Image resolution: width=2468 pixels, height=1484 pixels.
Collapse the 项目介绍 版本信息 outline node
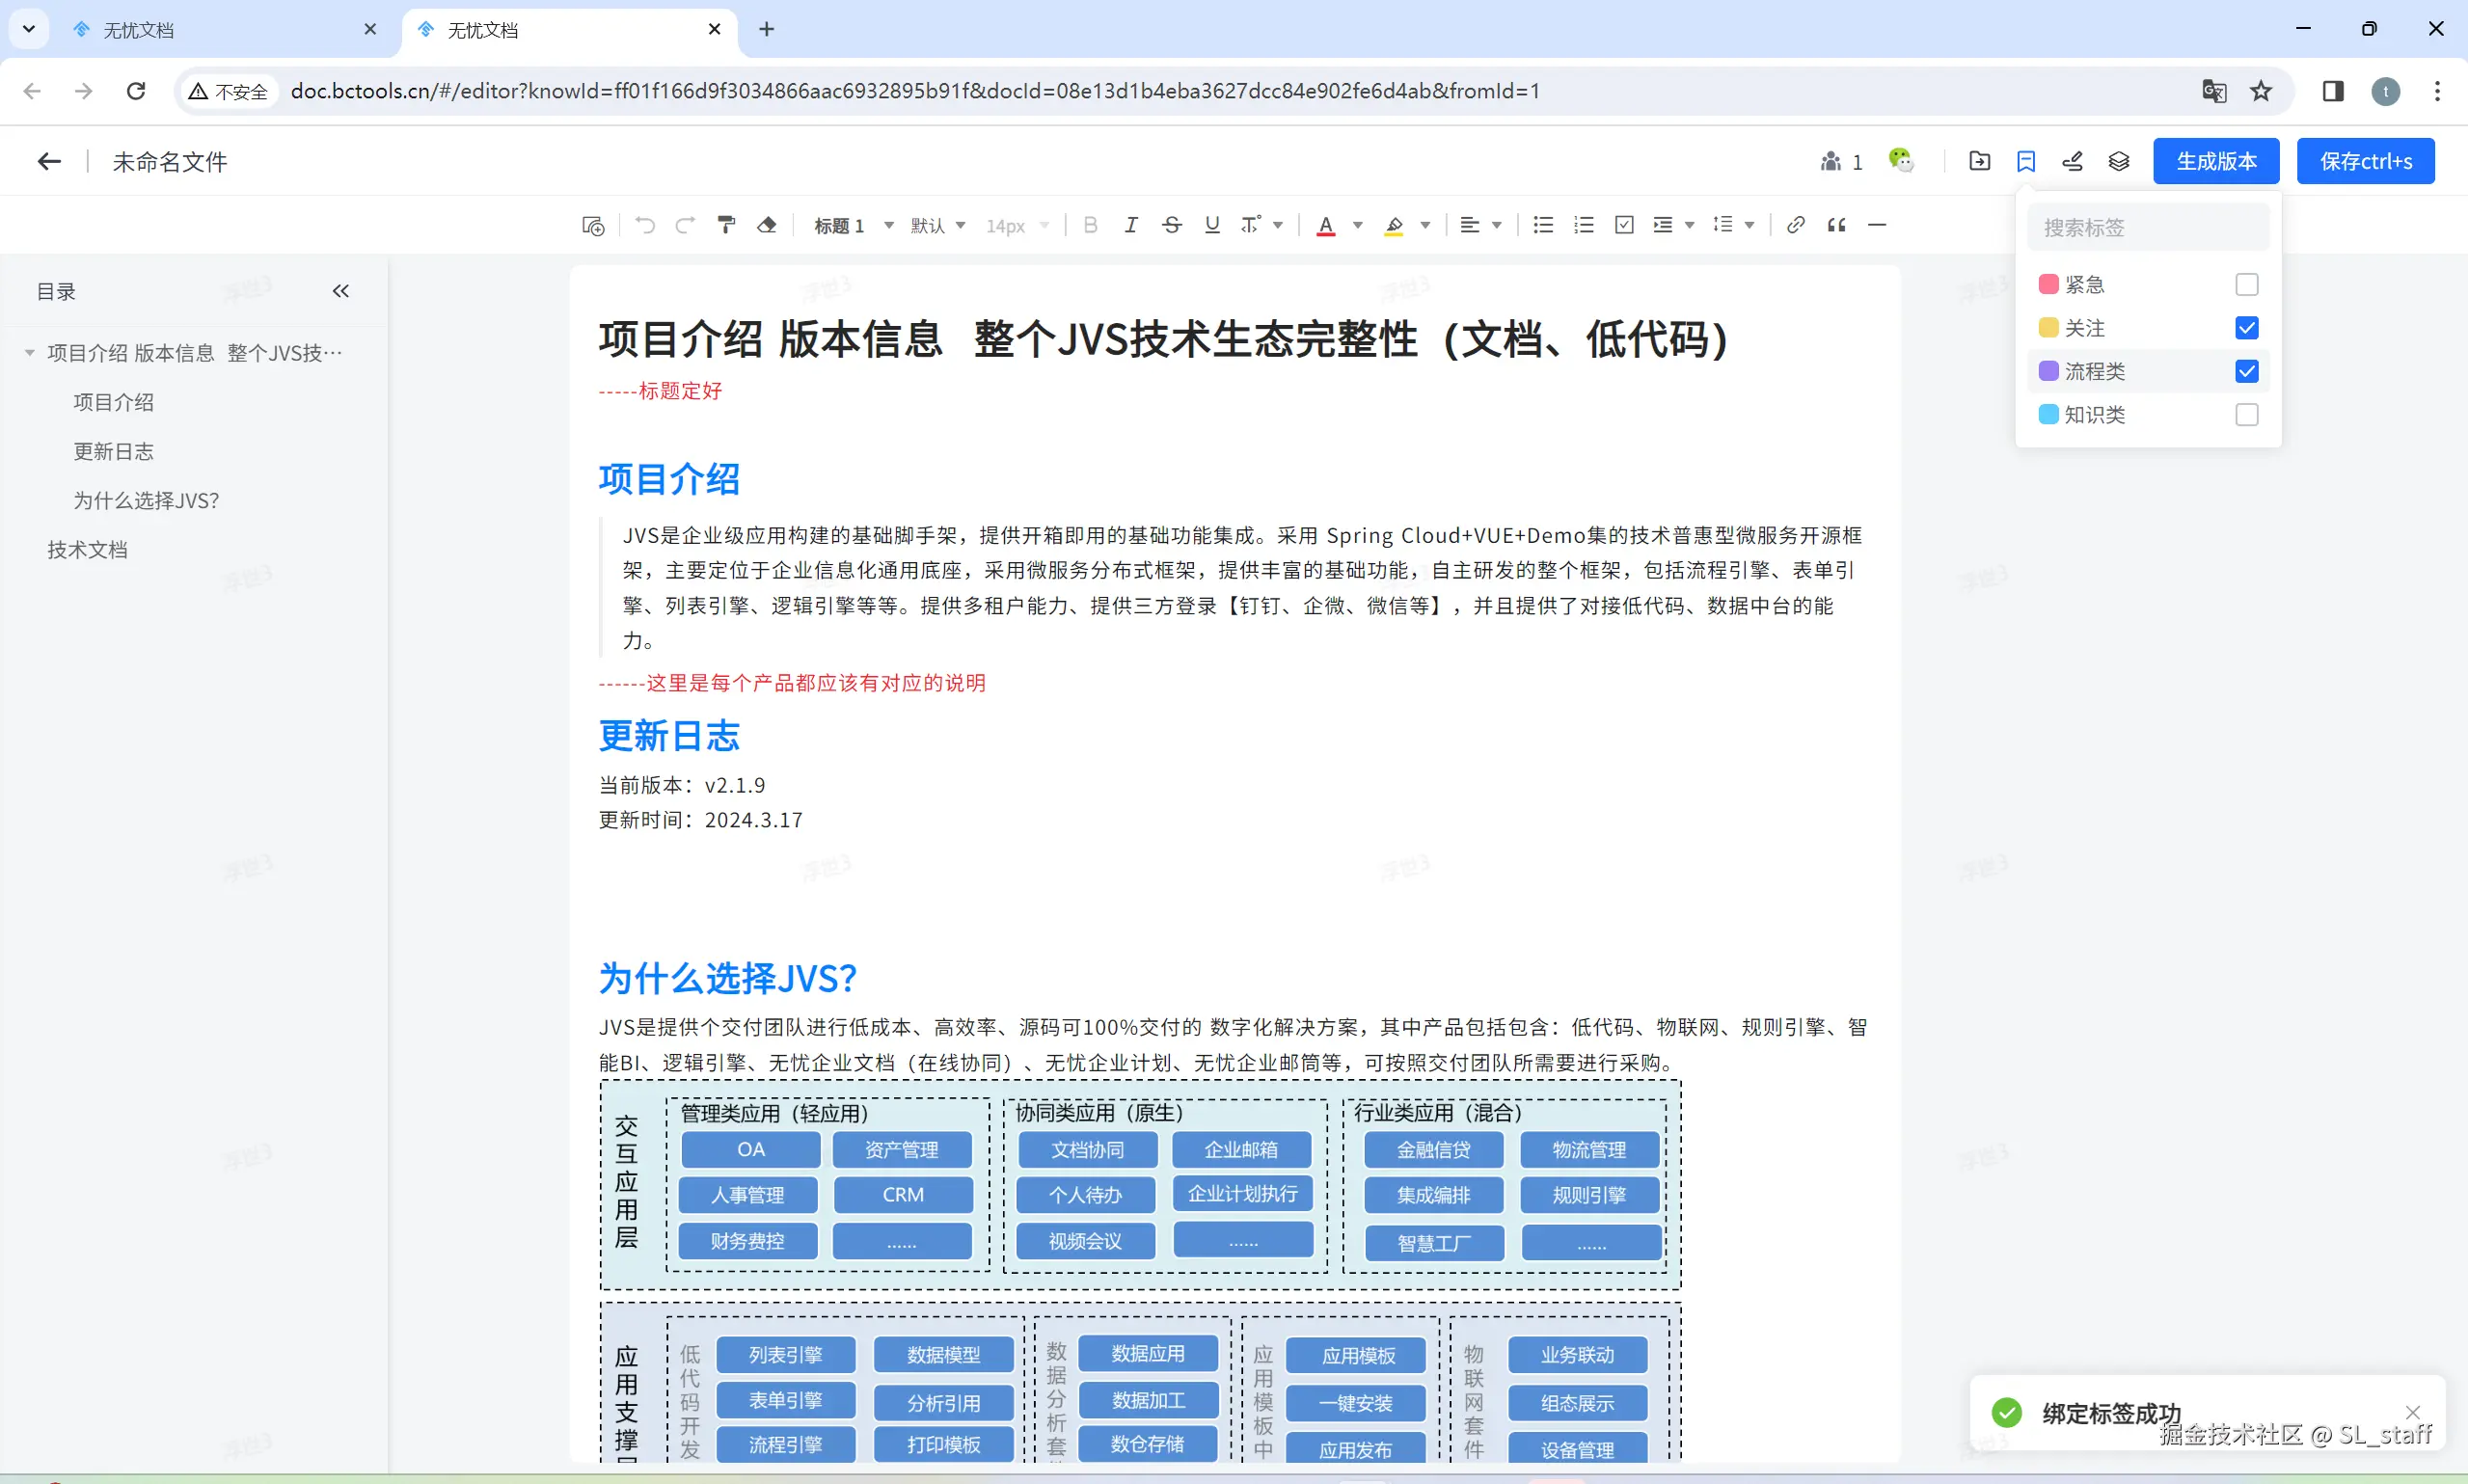[29, 353]
